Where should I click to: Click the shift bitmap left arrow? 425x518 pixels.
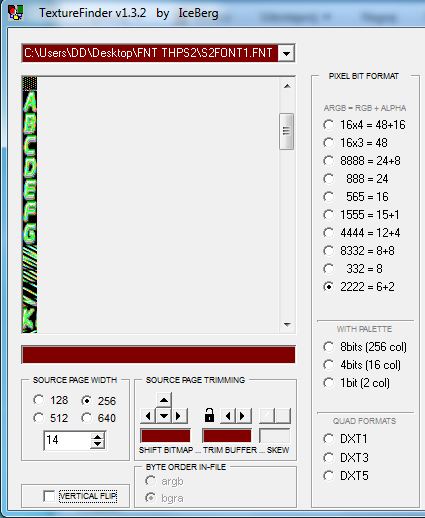(x=148, y=416)
